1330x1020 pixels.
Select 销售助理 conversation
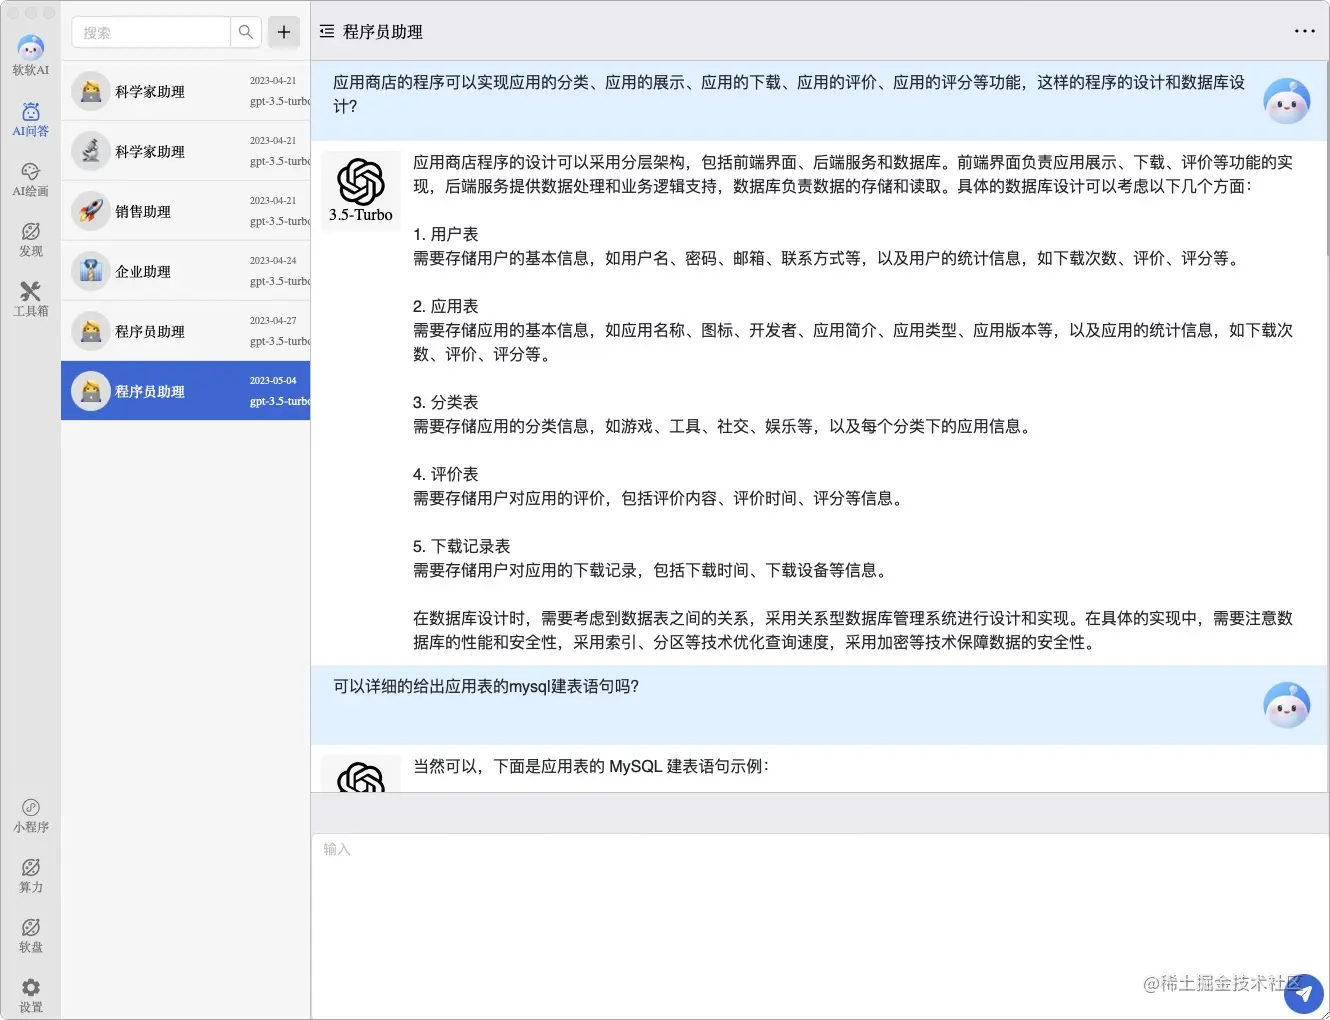coord(186,211)
